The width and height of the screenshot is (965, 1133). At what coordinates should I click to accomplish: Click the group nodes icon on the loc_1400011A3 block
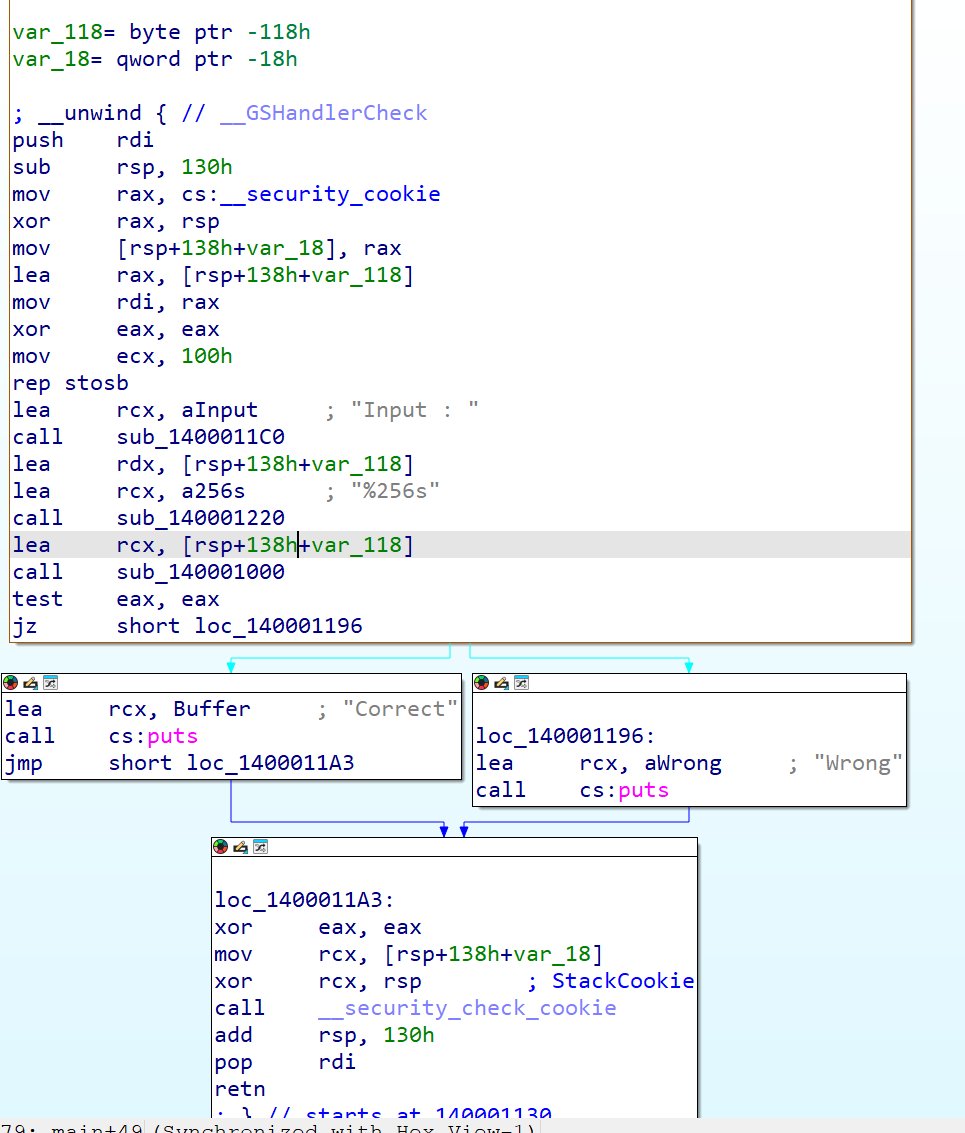260,846
